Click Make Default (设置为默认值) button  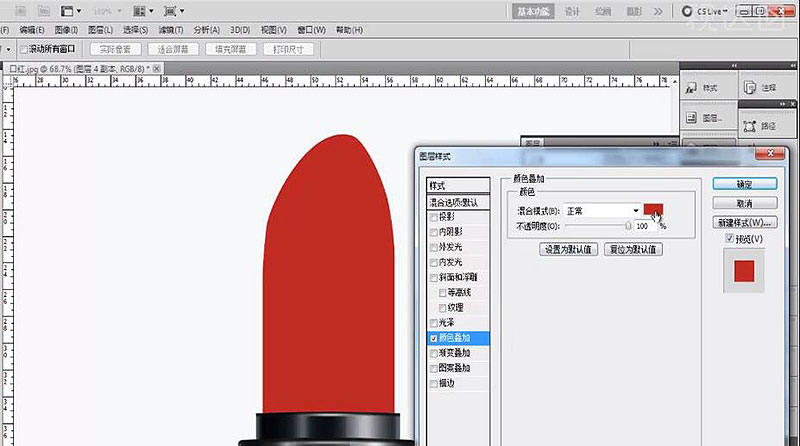(x=568, y=250)
